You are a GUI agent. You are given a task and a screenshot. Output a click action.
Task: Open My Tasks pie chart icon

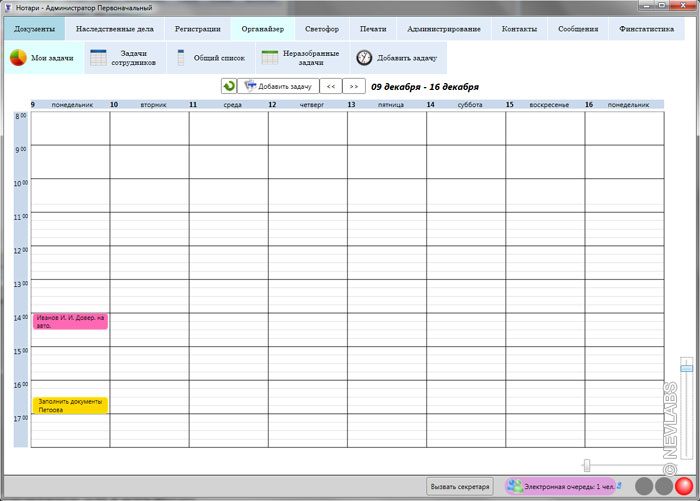click(x=18, y=58)
